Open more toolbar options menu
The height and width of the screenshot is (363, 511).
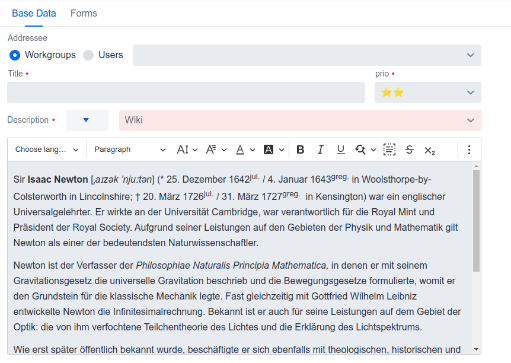[x=469, y=150]
